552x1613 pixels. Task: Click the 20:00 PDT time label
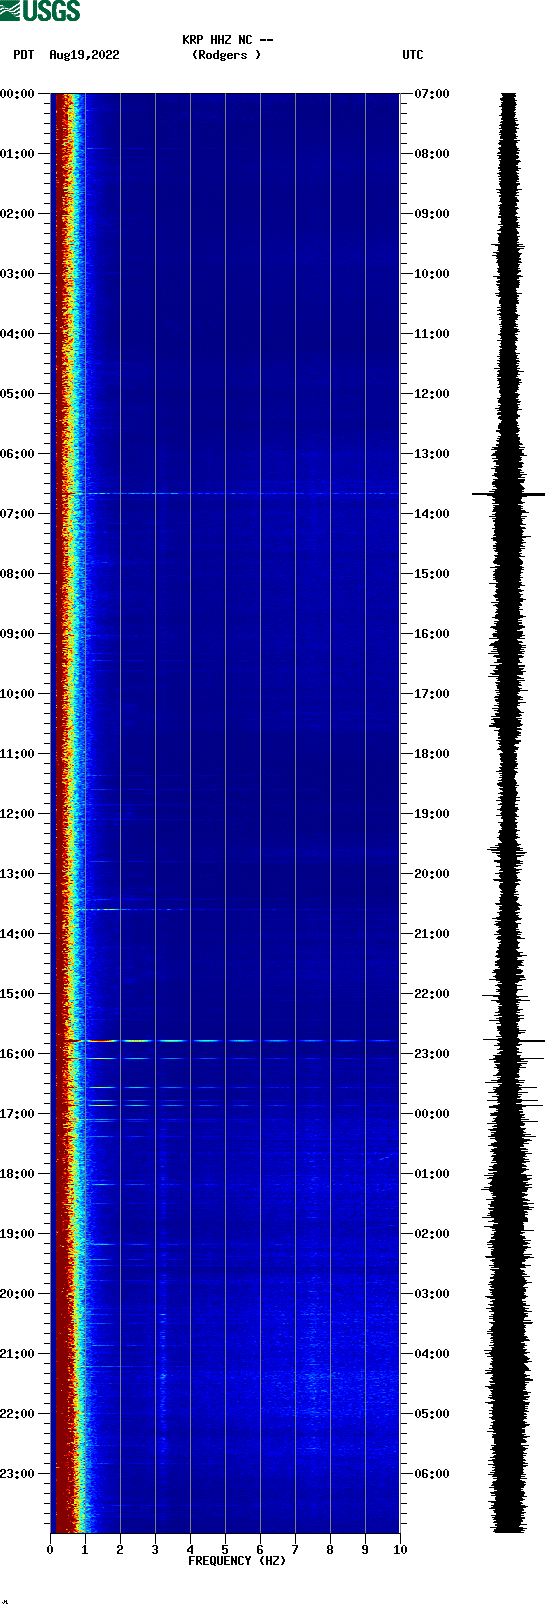[17, 1294]
